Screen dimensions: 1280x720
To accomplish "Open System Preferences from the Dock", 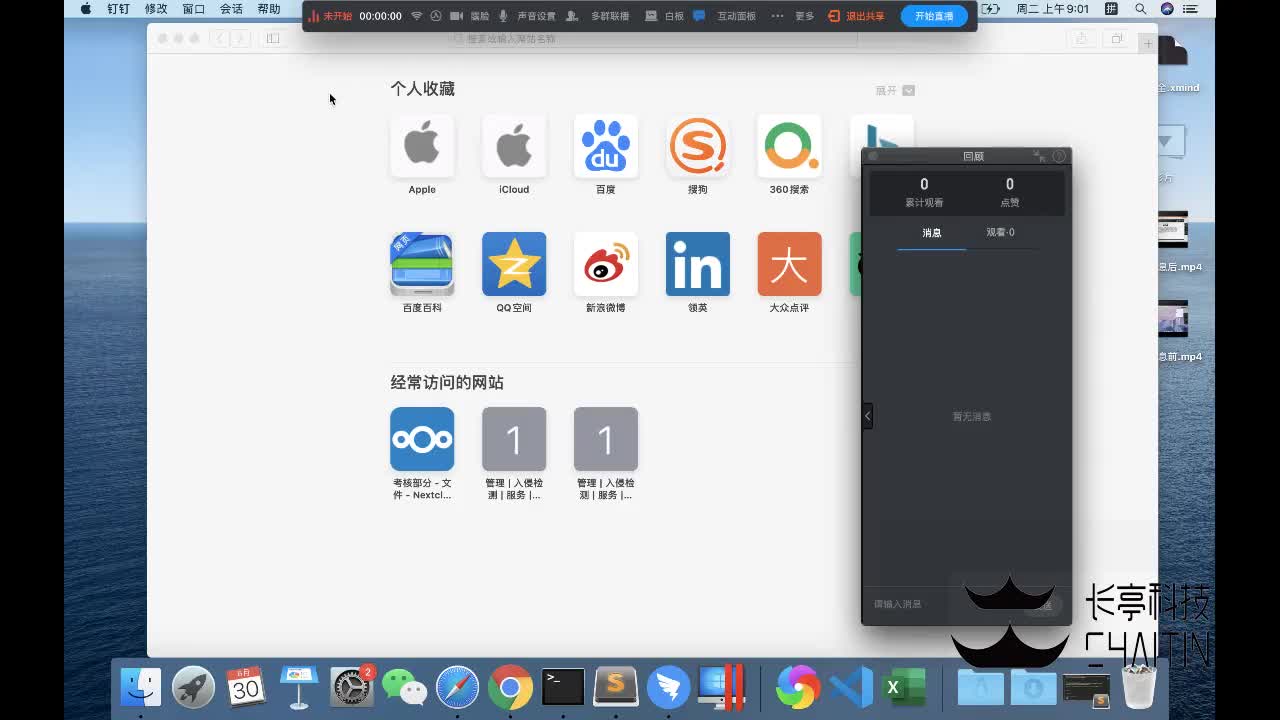I will pyautogui.click(x=351, y=687).
